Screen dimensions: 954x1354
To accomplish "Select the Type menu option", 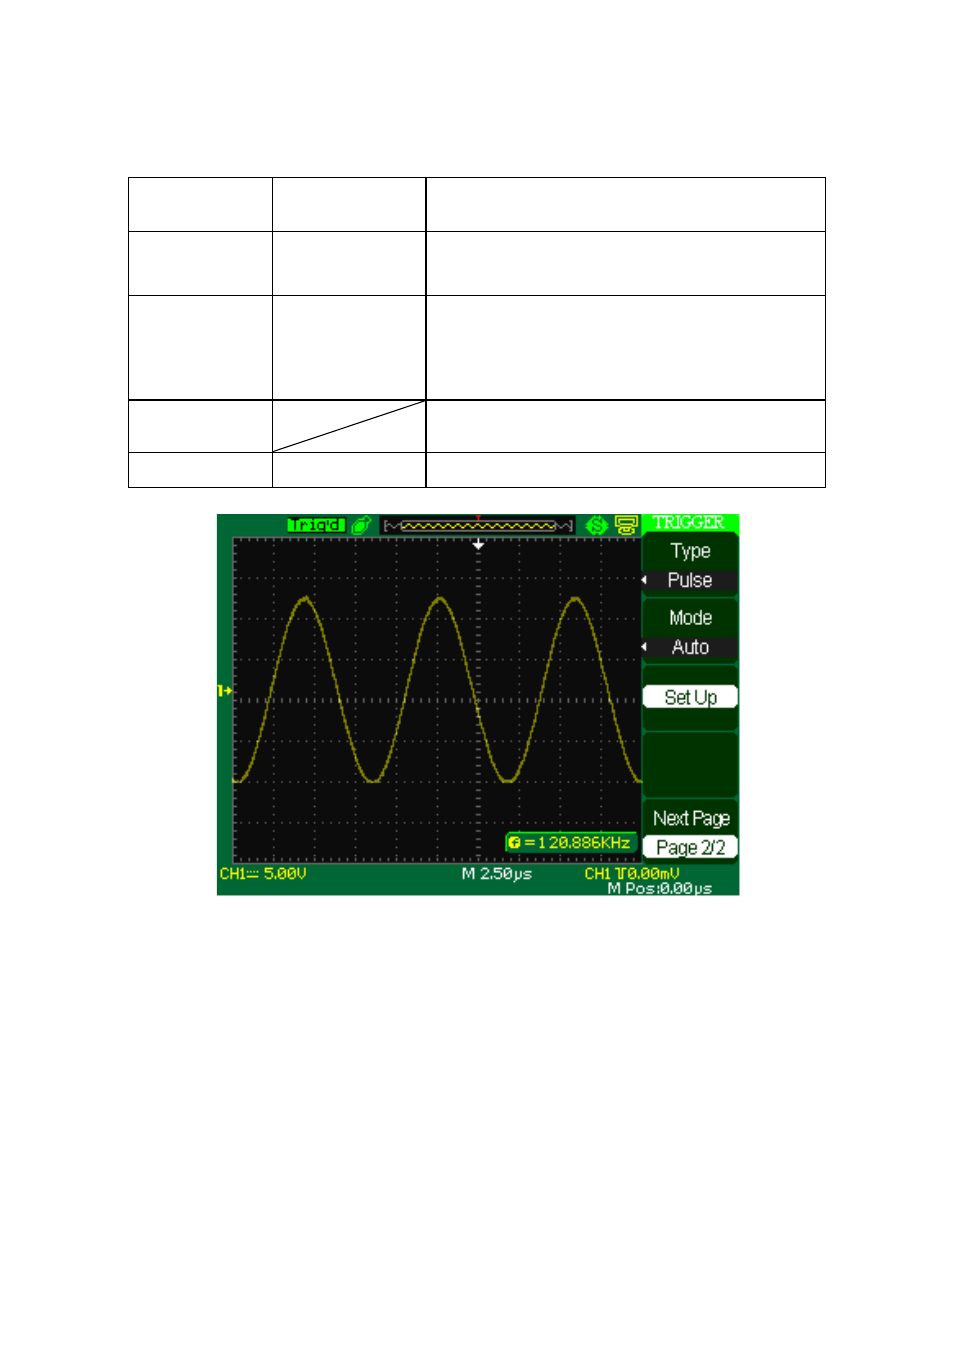I will pos(690,551).
